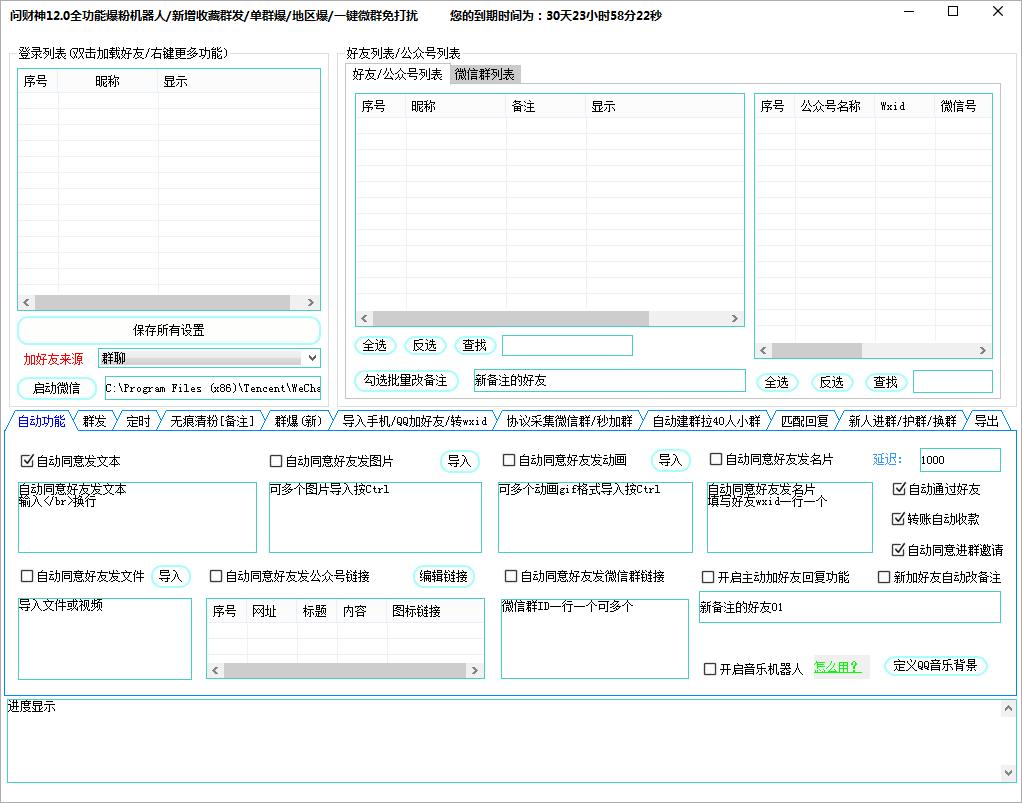Click the 昵称 column header in 登录列表
The height and width of the screenshot is (803, 1022).
[x=108, y=82]
